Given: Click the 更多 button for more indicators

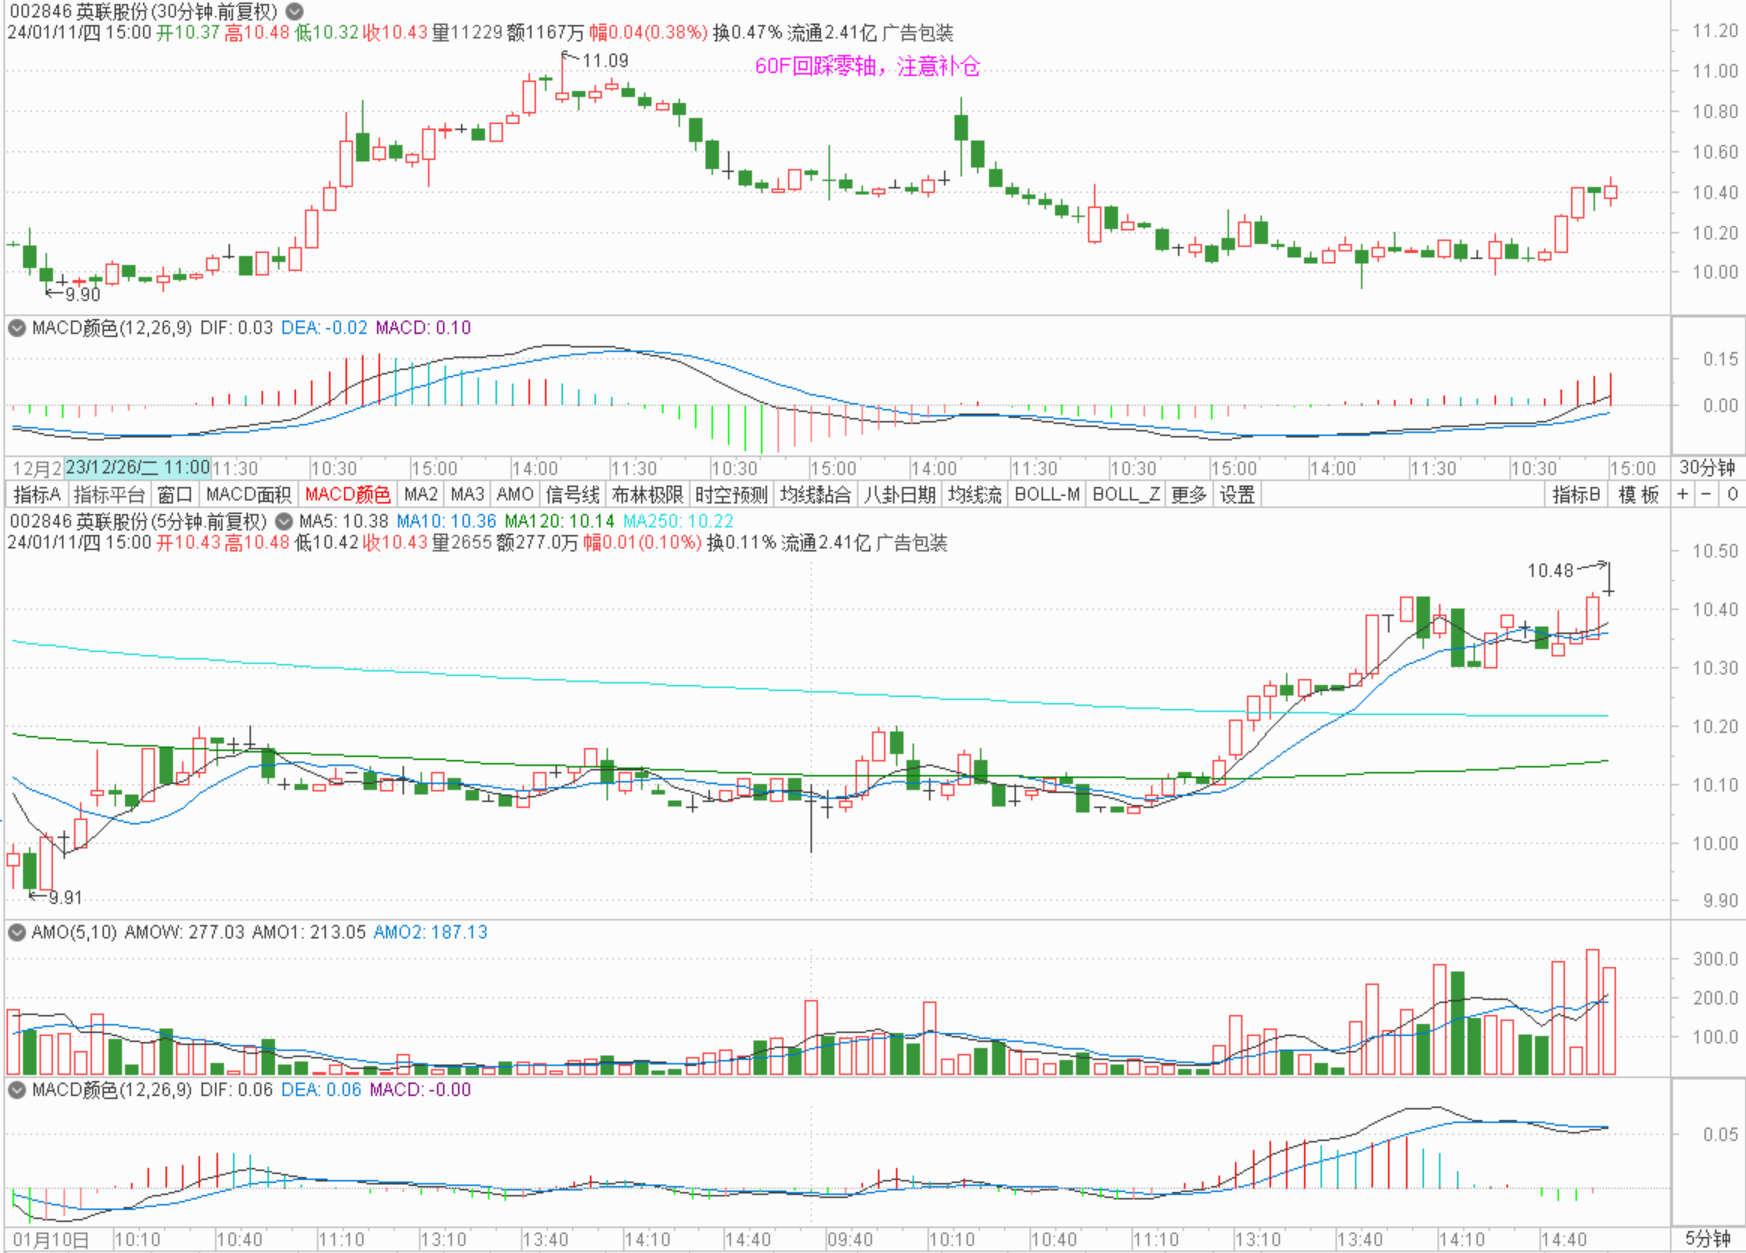Looking at the screenshot, I should [1188, 494].
